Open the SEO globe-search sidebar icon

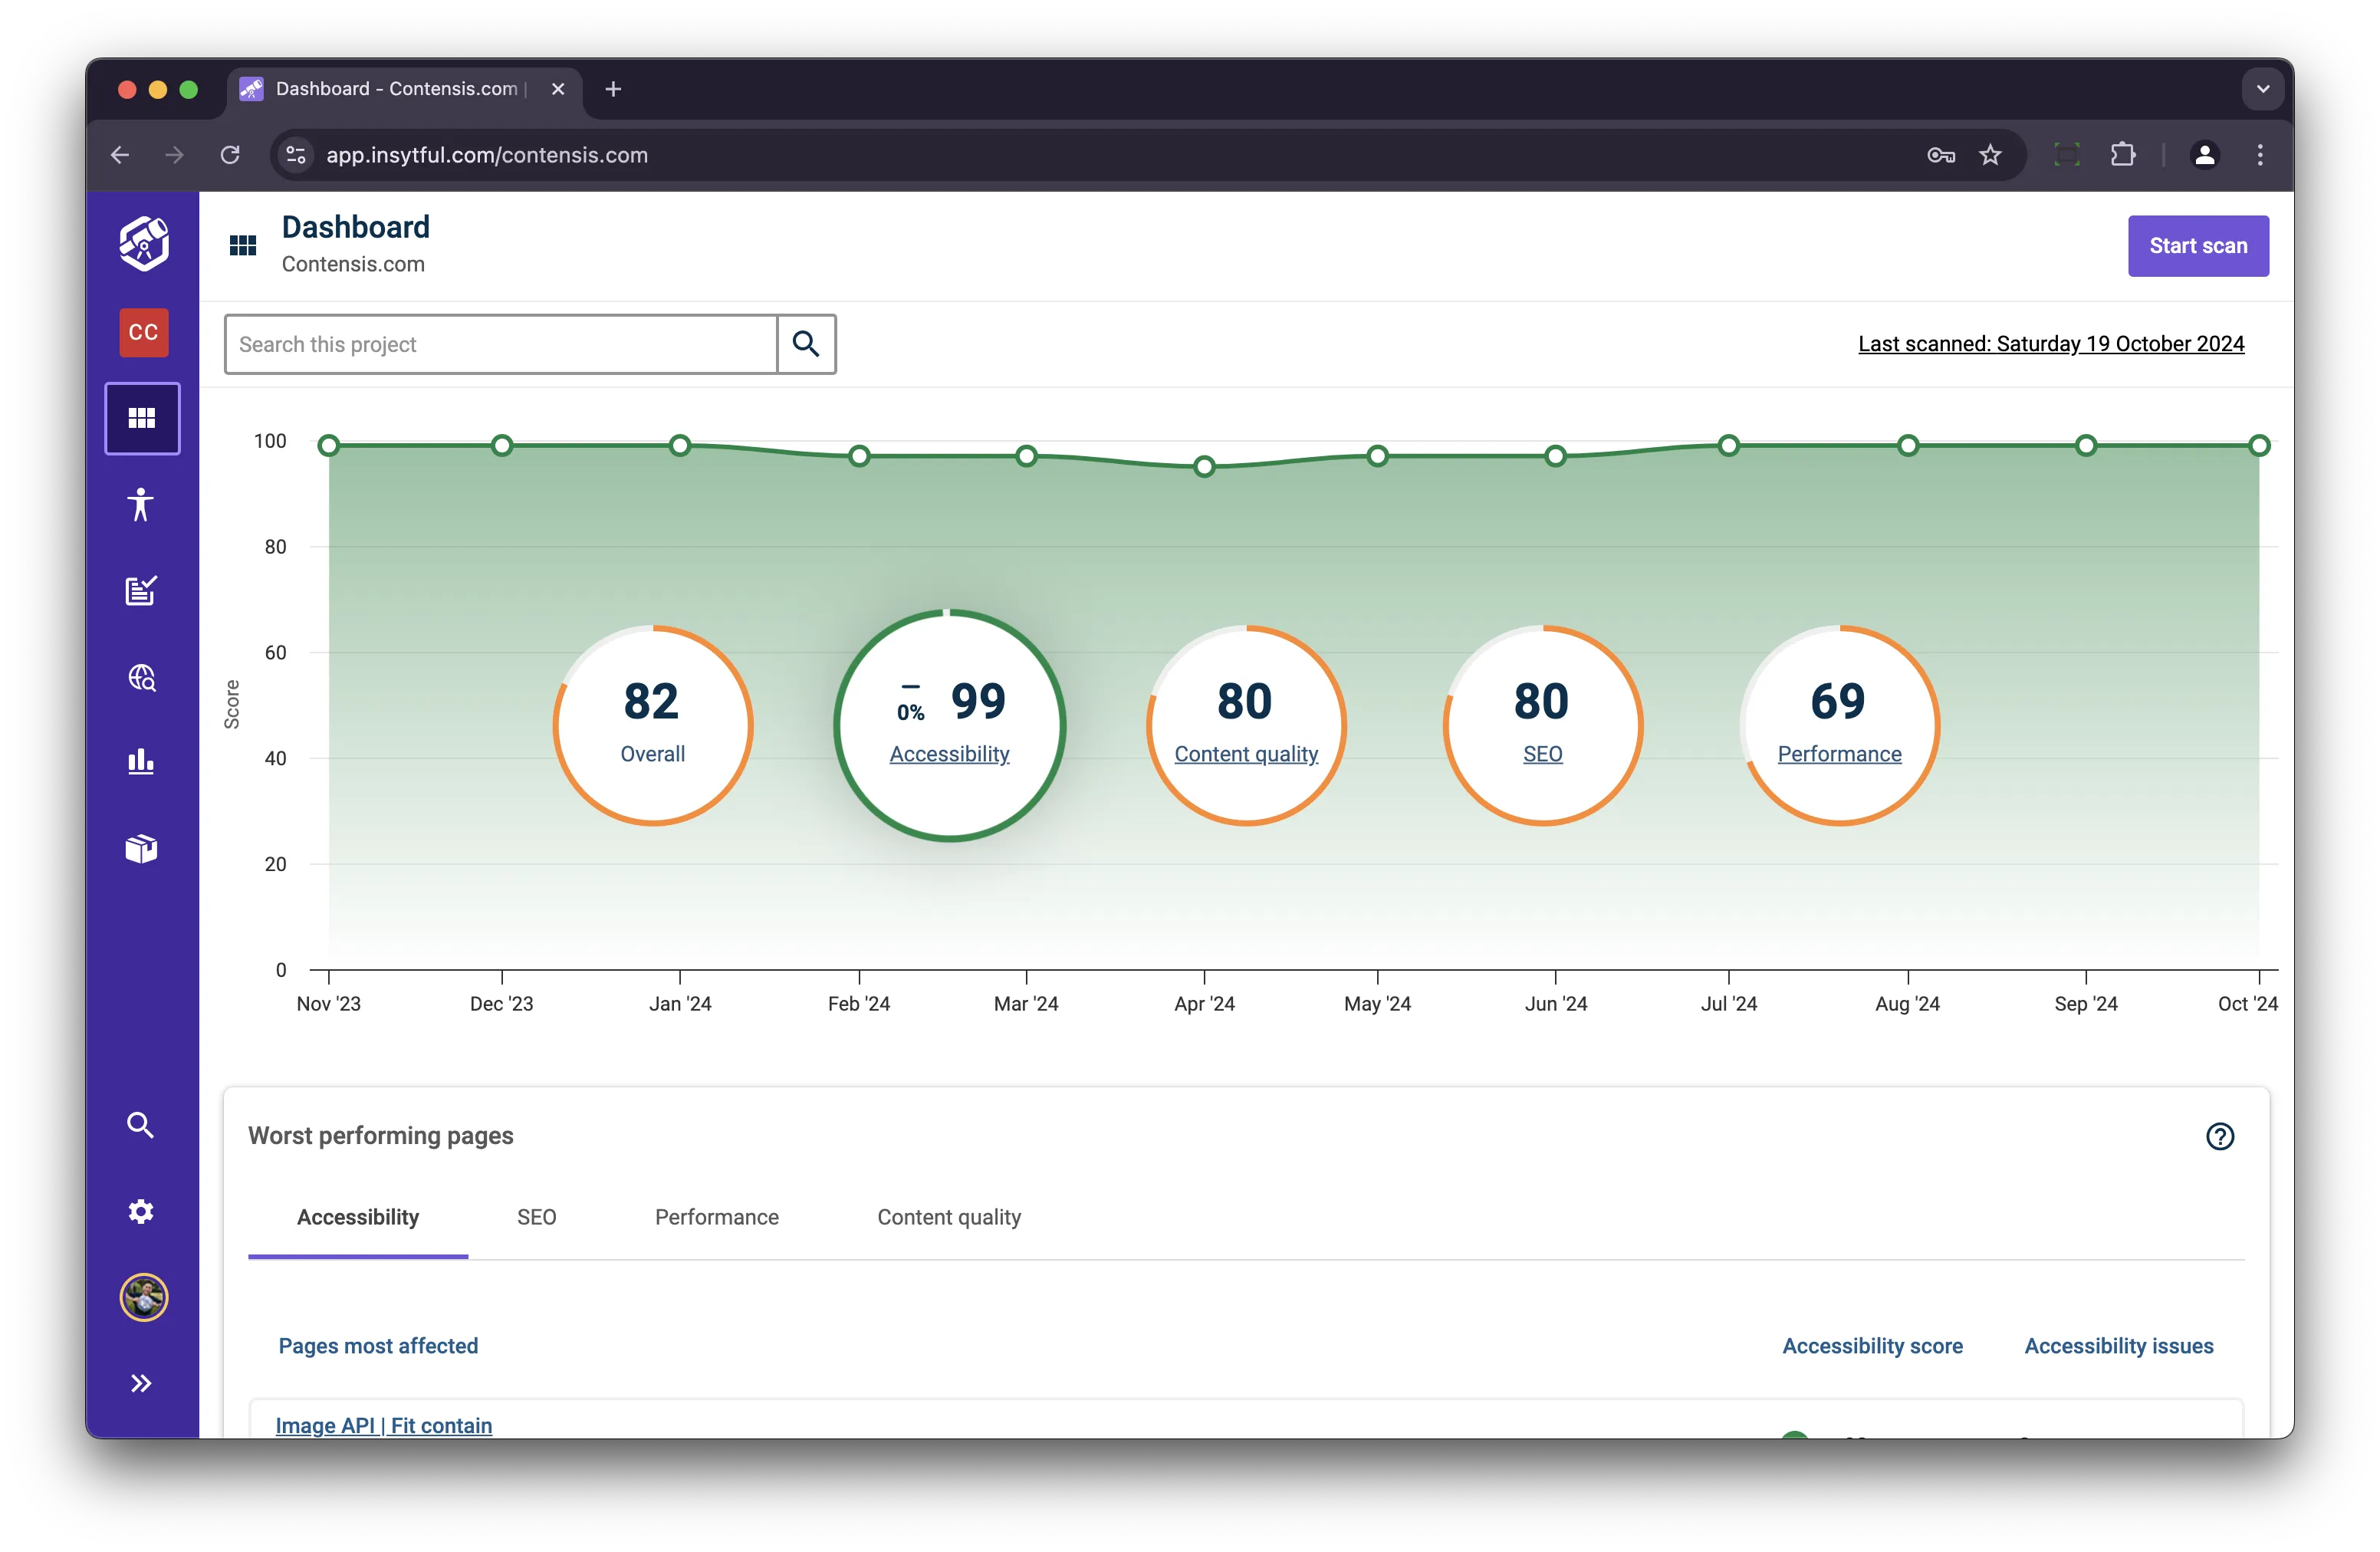click(141, 678)
